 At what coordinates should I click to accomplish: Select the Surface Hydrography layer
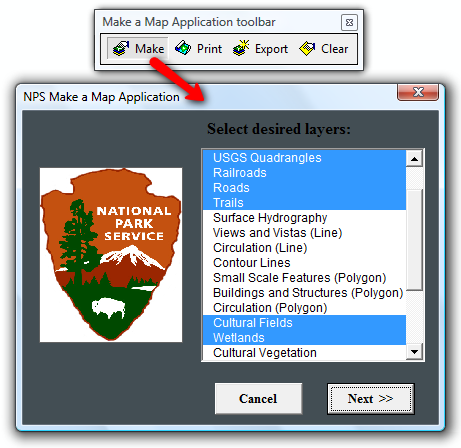[304, 218]
